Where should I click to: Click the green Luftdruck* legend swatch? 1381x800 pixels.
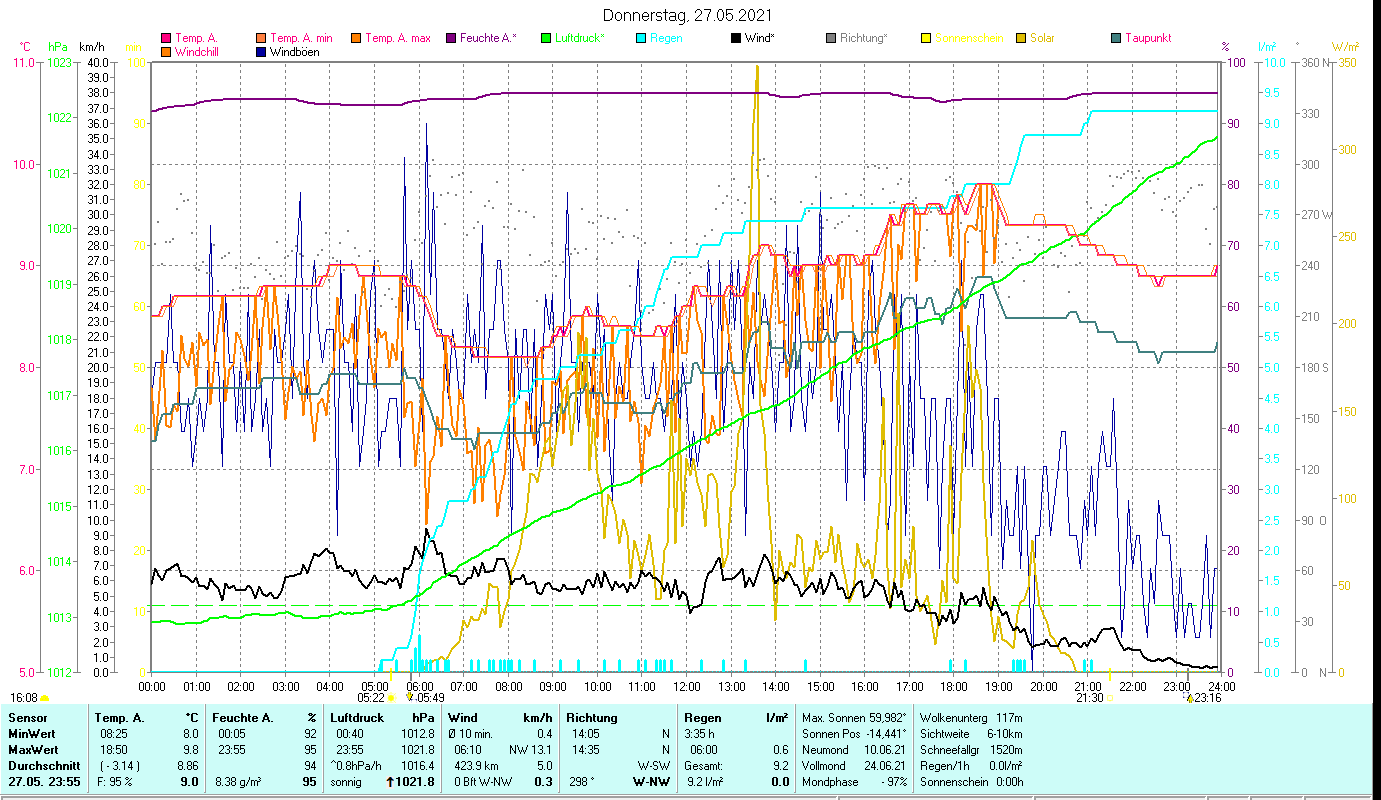point(545,38)
